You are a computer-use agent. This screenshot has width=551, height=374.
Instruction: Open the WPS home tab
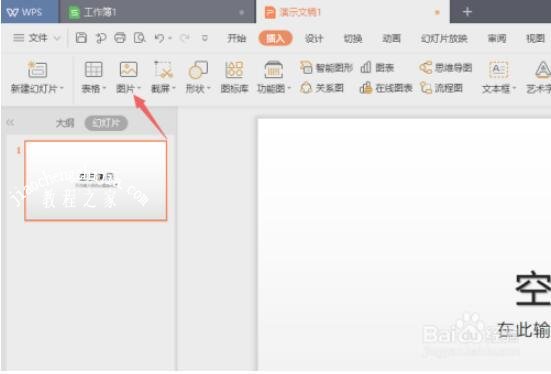pos(30,12)
